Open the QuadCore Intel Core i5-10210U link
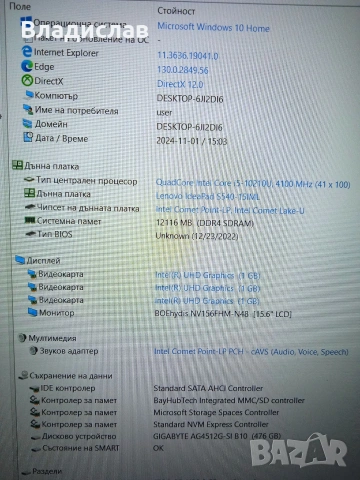The image size is (360, 480). coord(253,184)
